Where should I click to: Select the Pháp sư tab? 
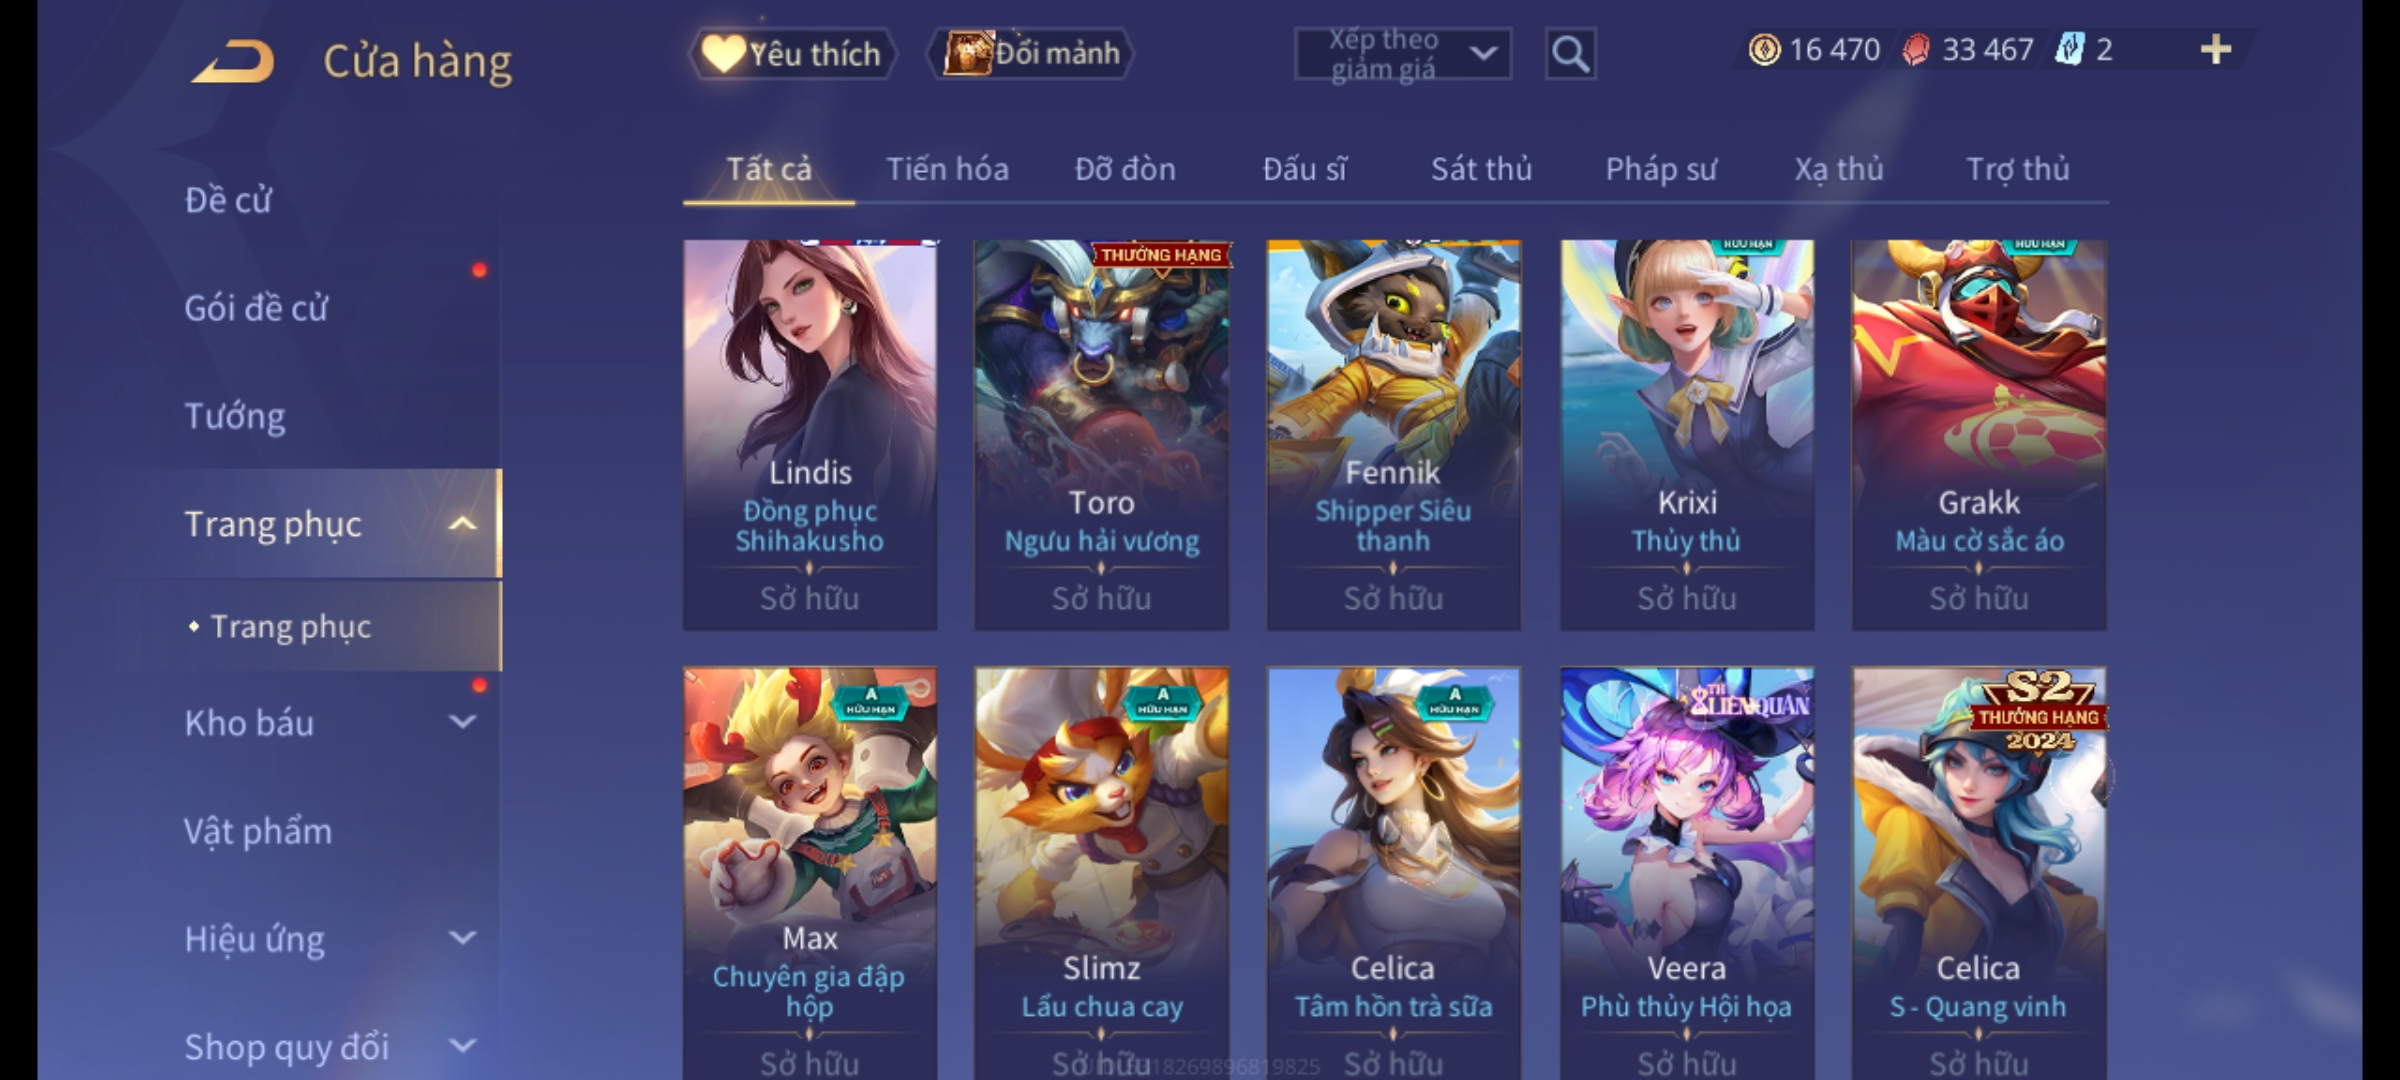(x=1661, y=169)
